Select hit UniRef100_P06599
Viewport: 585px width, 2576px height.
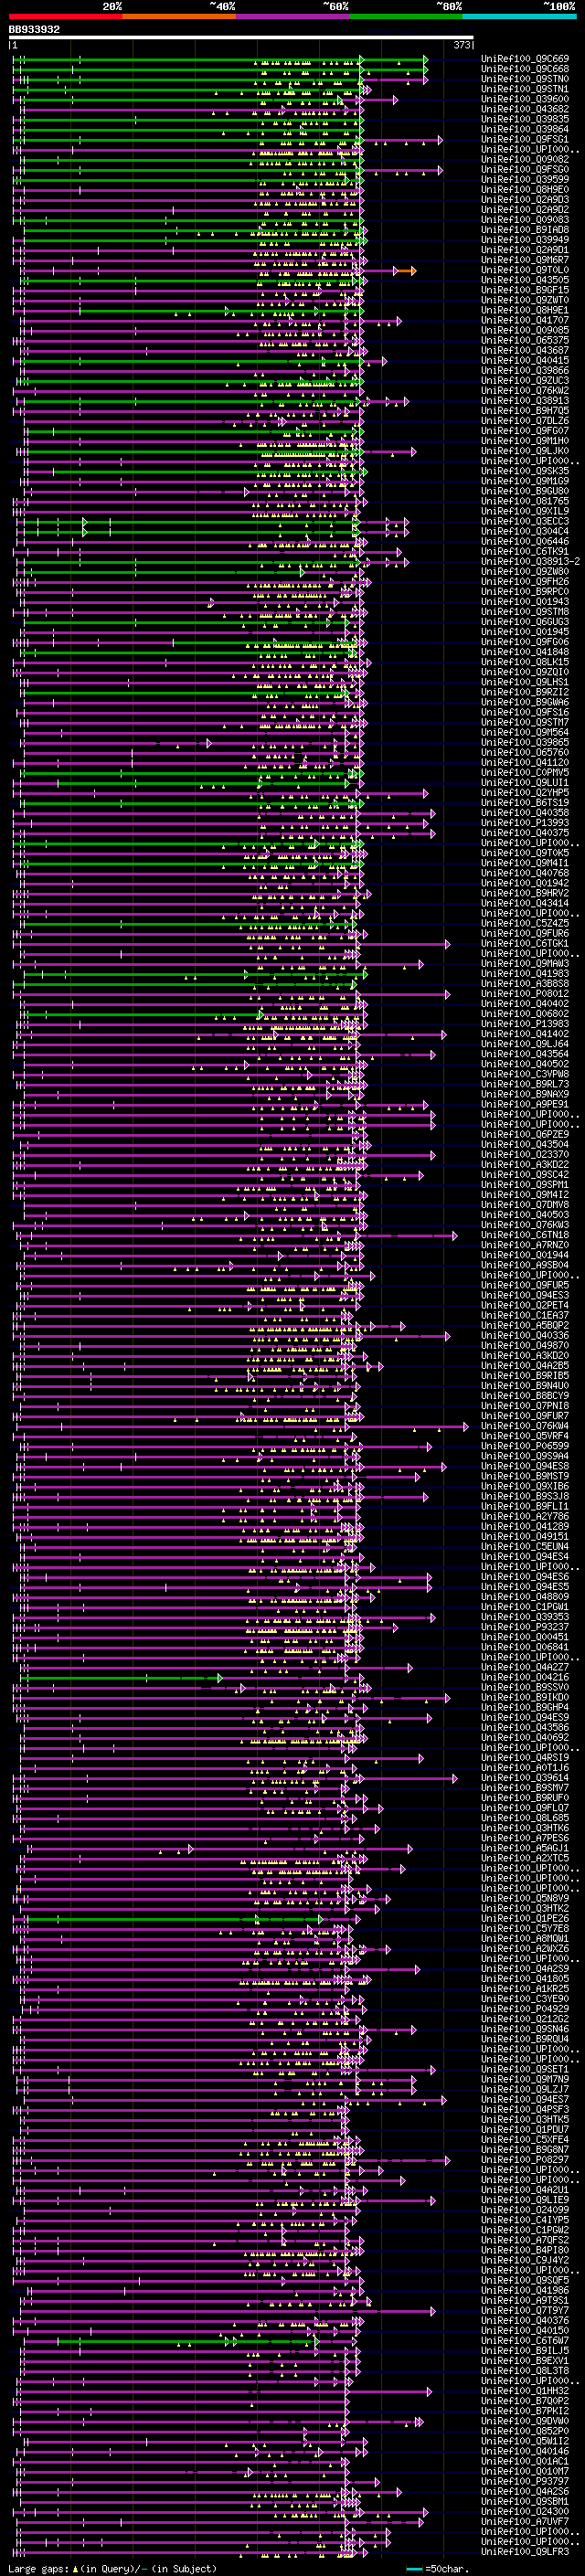pos(525,1446)
